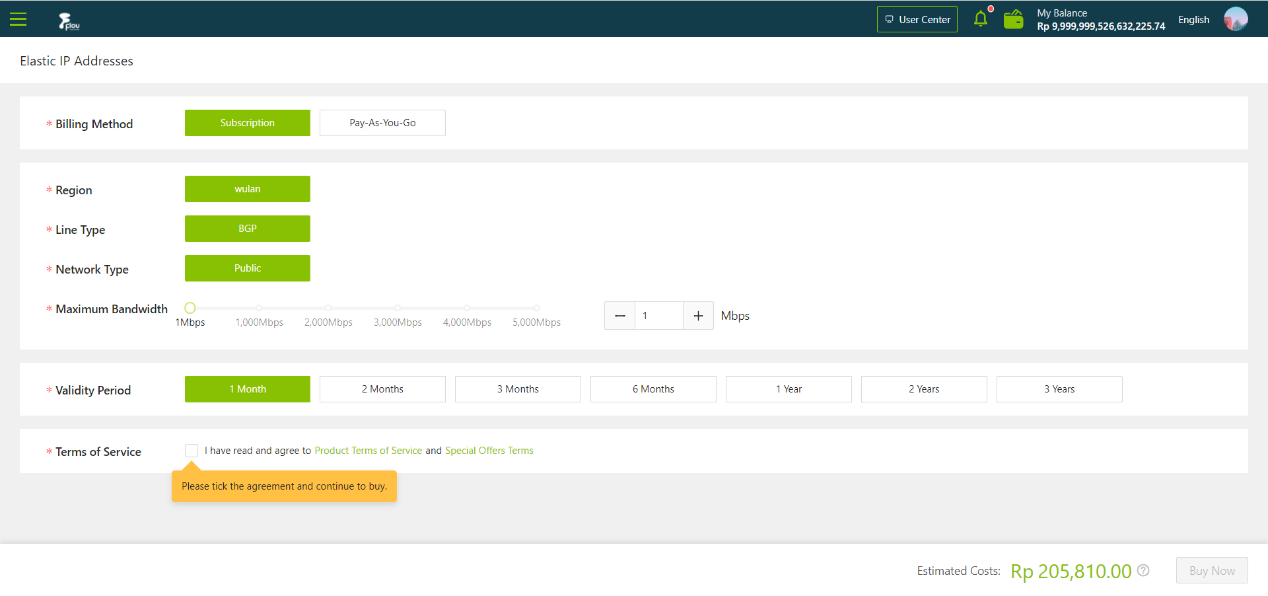Set bandwidth slider to 1,000Mbps mark
The height and width of the screenshot is (596, 1268).
coord(259,308)
